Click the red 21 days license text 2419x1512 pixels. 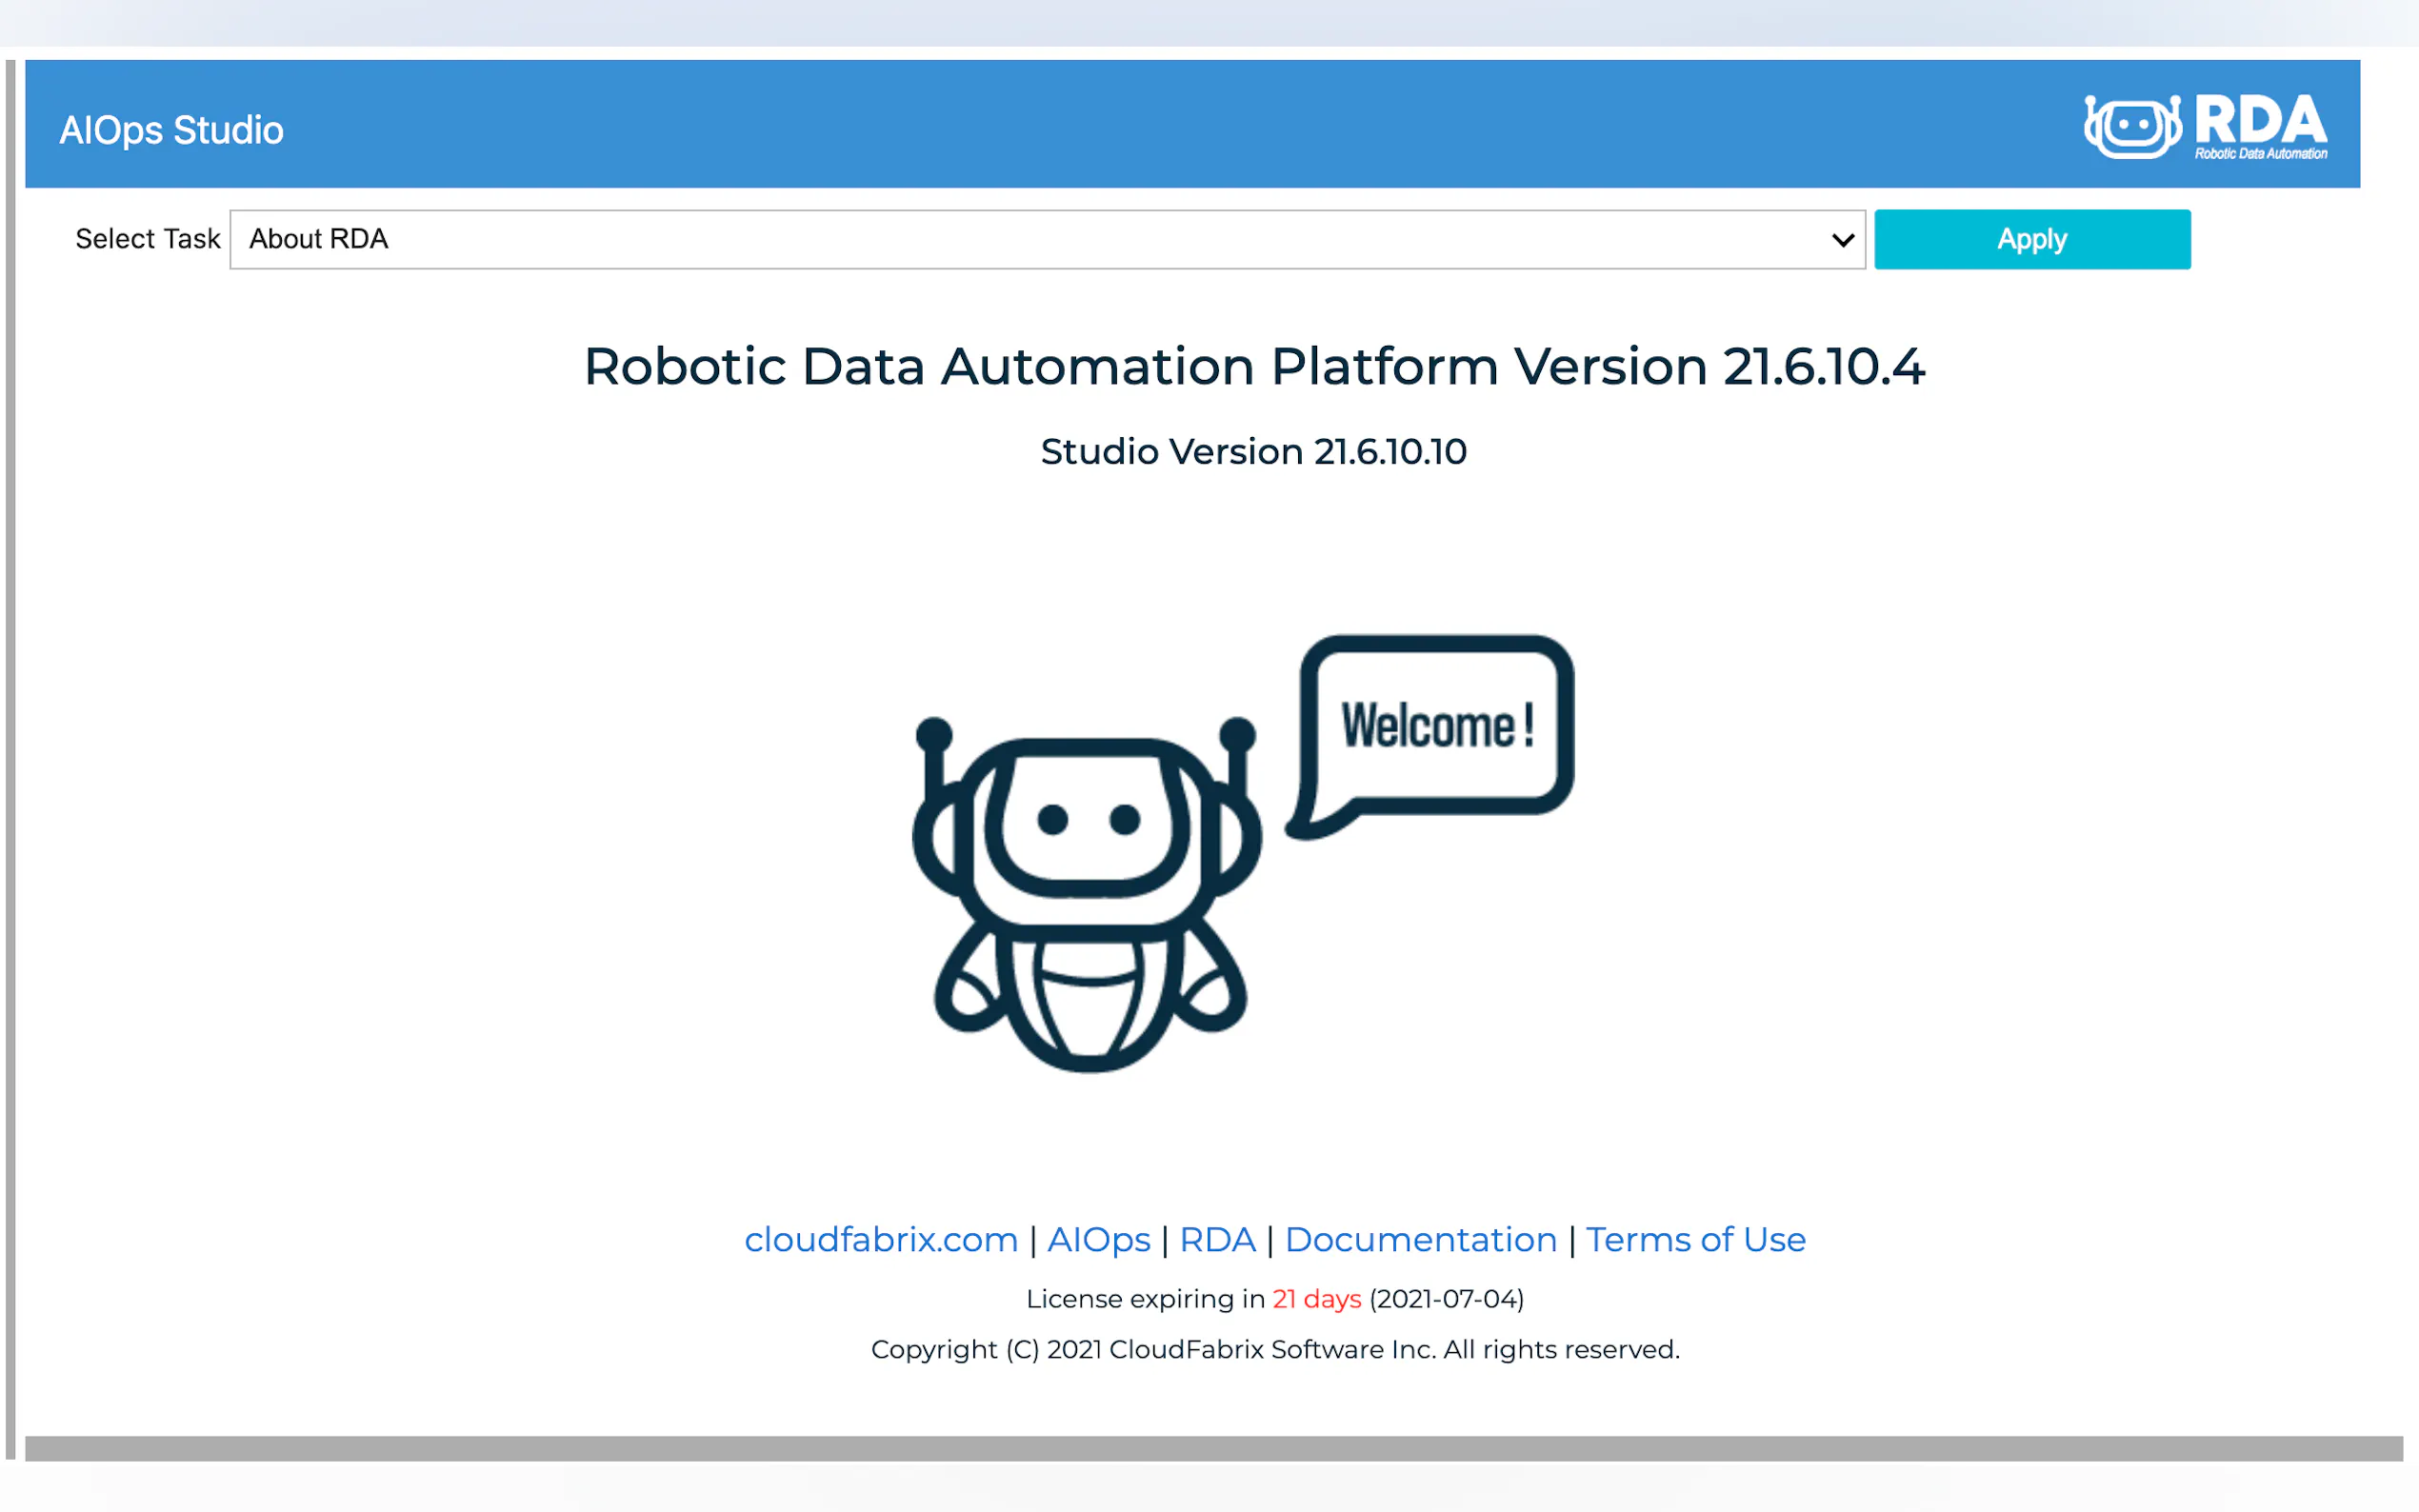[1316, 1299]
